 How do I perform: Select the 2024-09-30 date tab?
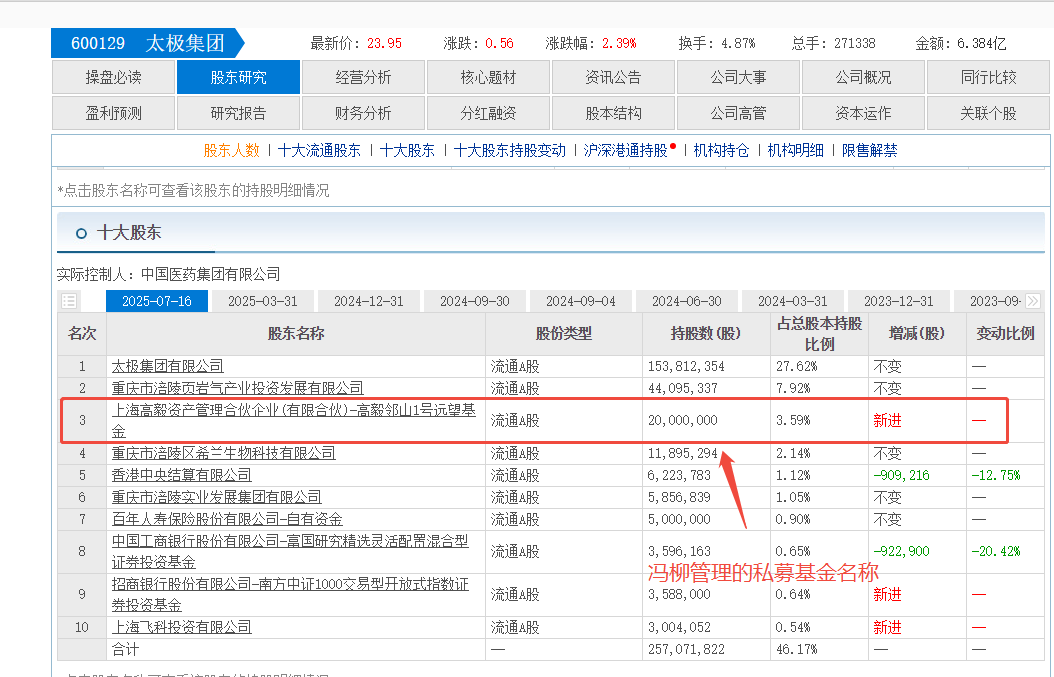[475, 301]
